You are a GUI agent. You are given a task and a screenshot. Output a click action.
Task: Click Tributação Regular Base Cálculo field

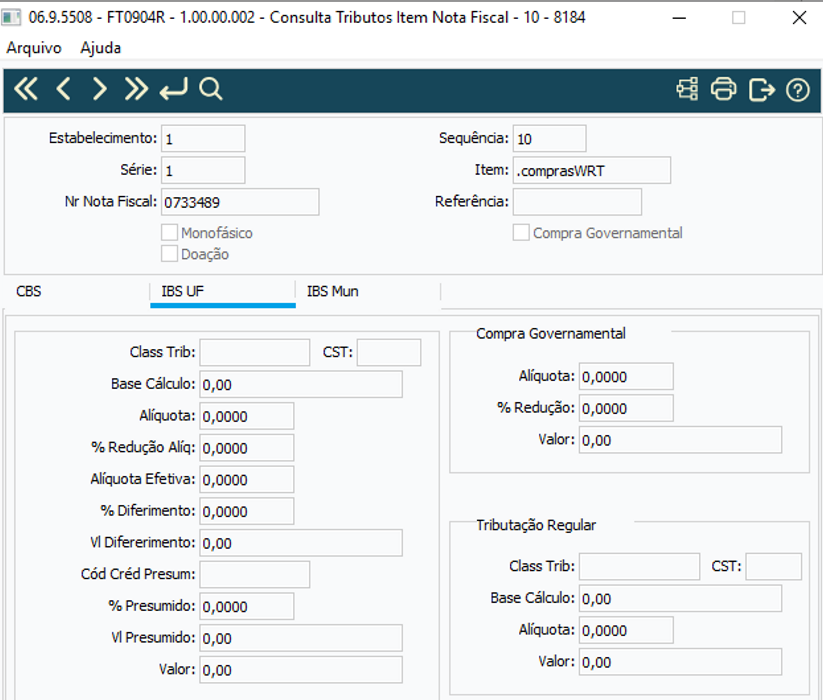point(680,598)
